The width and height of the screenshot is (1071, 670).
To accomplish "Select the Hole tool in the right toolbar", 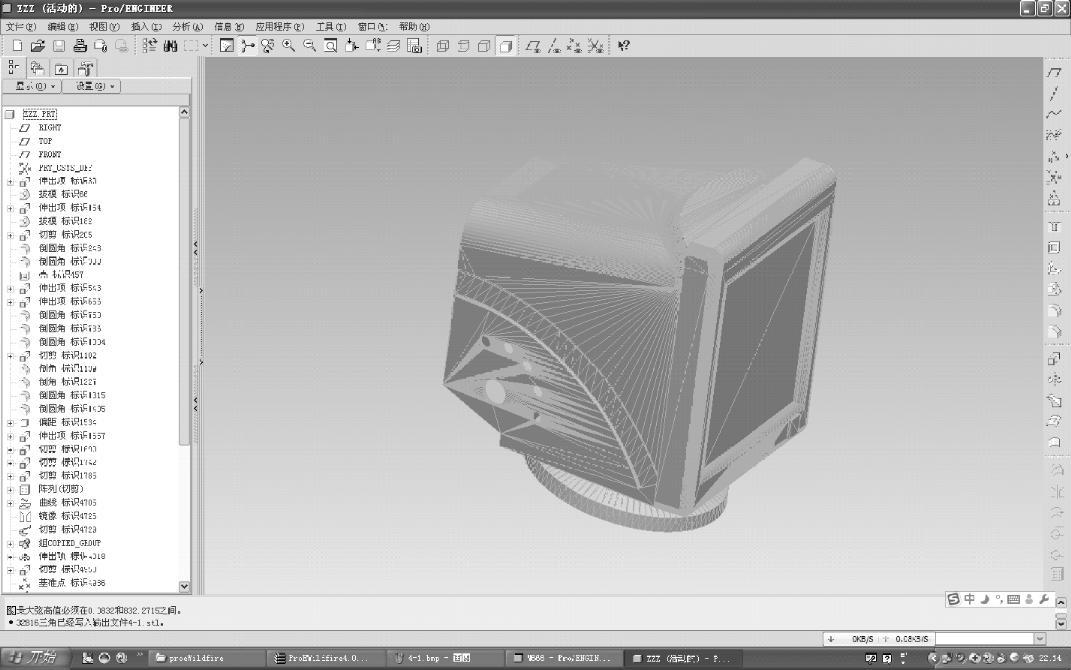I will [x=1055, y=227].
